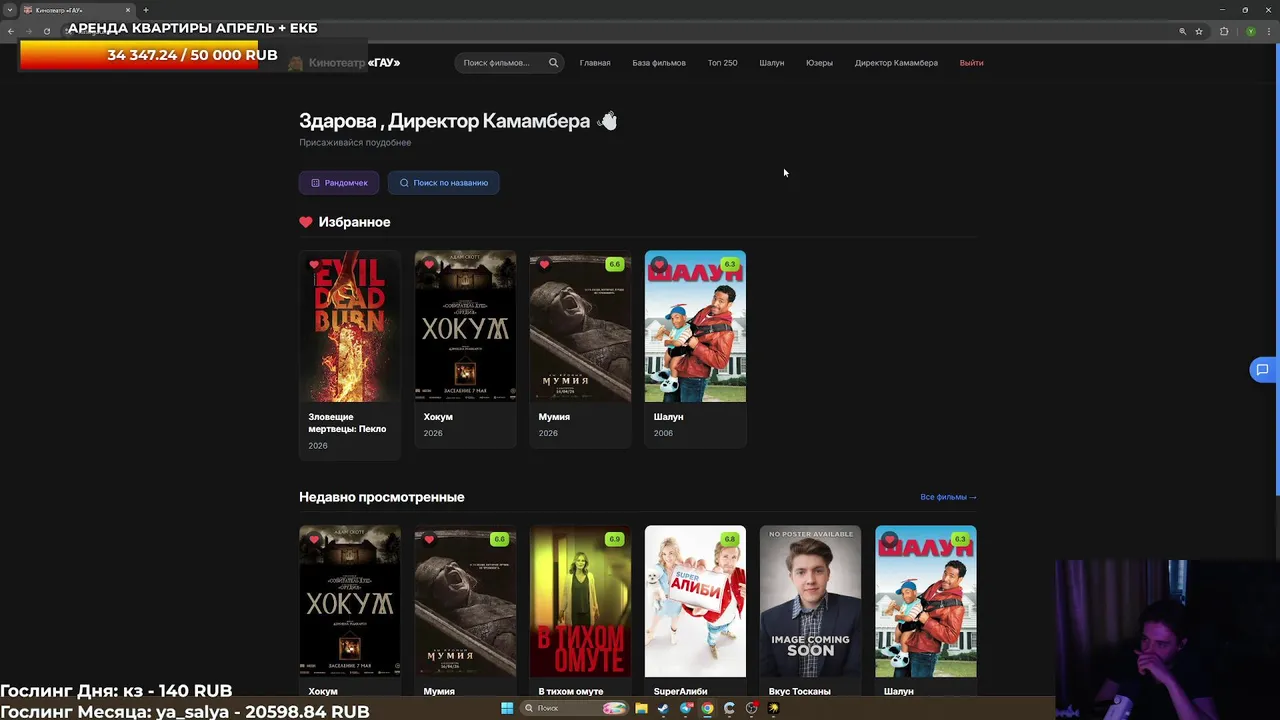Click the 6.9 rating badge on В тихом омуте
Screen dimensions: 1280x720
pyautogui.click(x=614, y=539)
